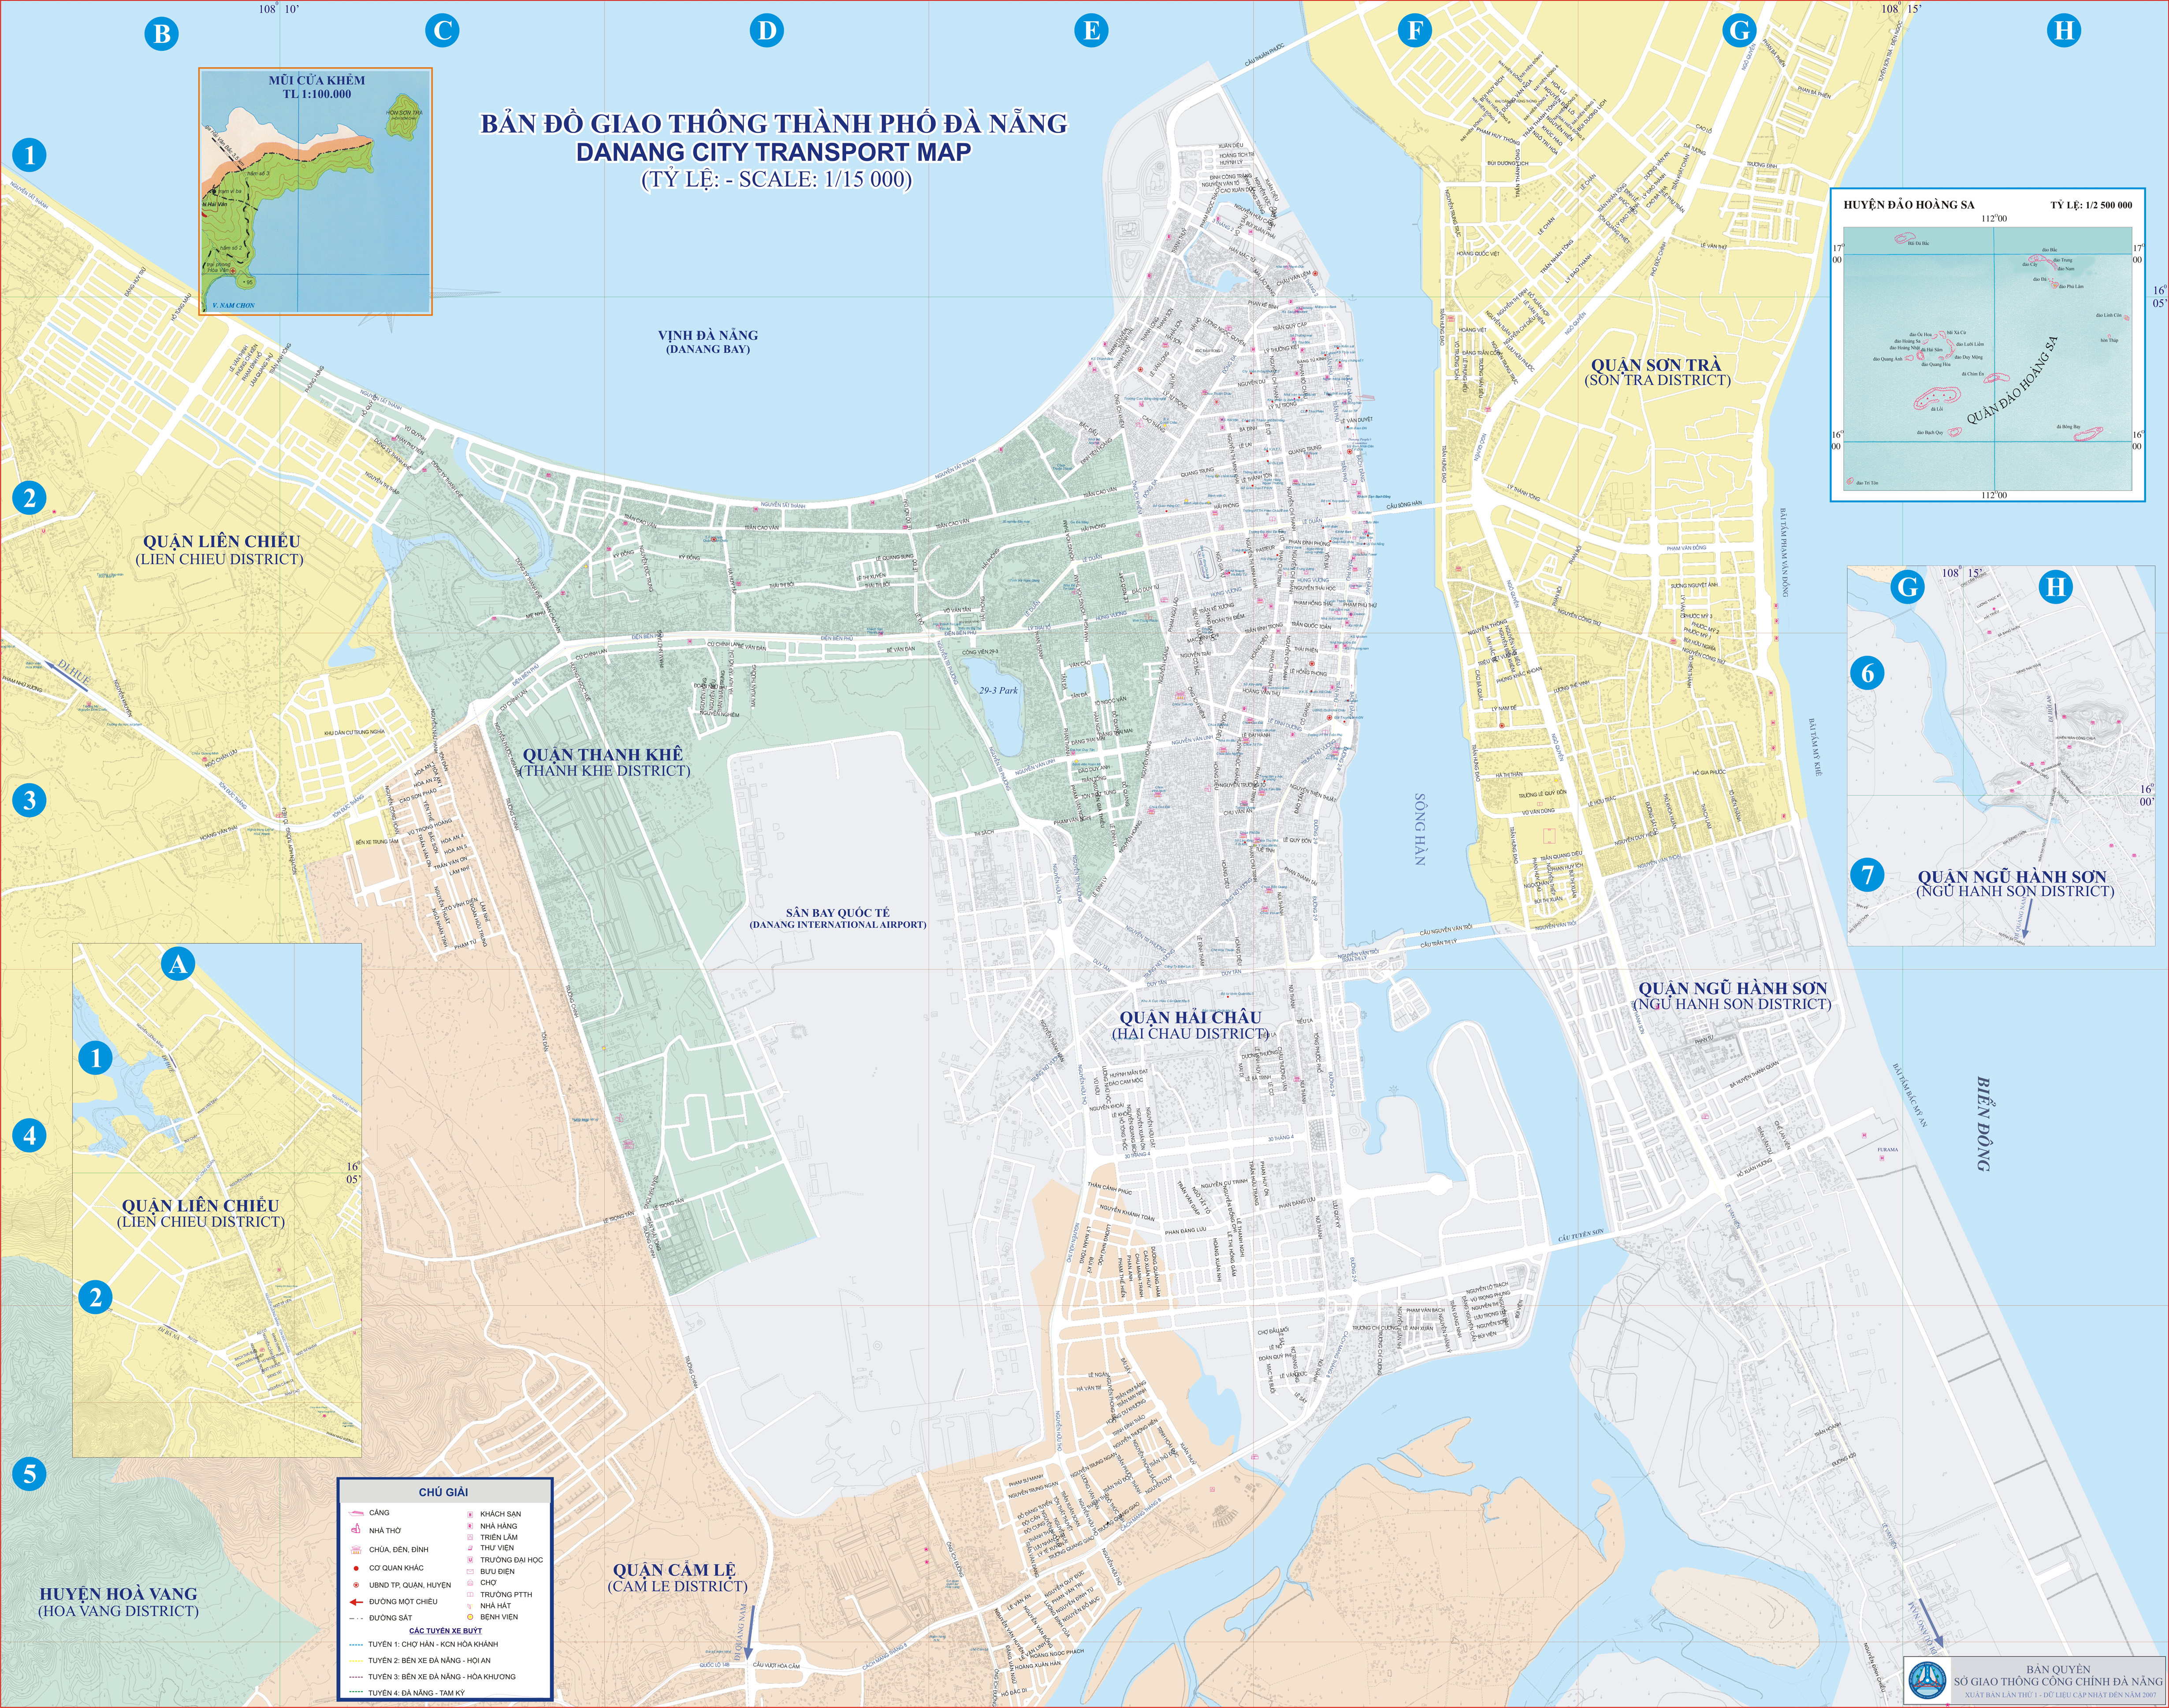
Task: Click the title BẢN ĐỒ GIAO THÔNG THÀNH PHỐ ĐÀ NẴNG
Action: [774, 123]
